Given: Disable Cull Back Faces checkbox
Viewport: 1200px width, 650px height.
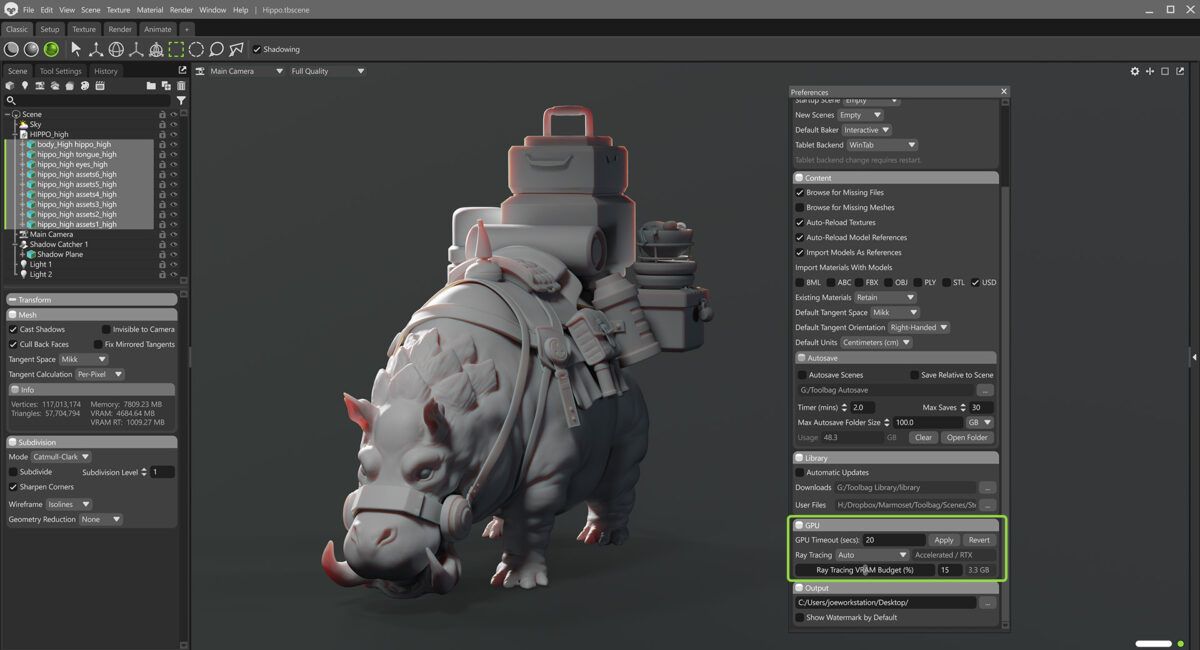Looking at the screenshot, I should 14,344.
